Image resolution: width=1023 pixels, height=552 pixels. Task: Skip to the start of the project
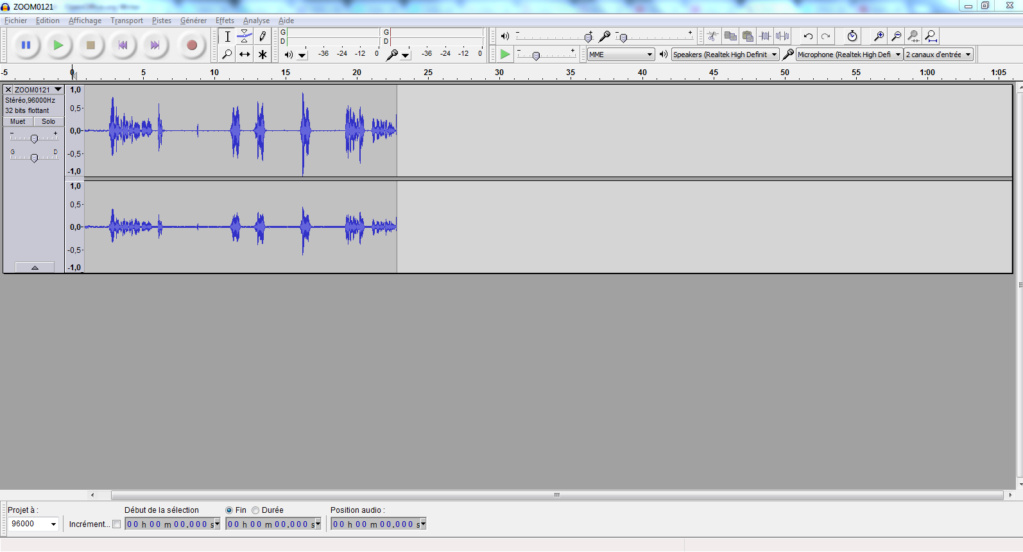(x=123, y=46)
